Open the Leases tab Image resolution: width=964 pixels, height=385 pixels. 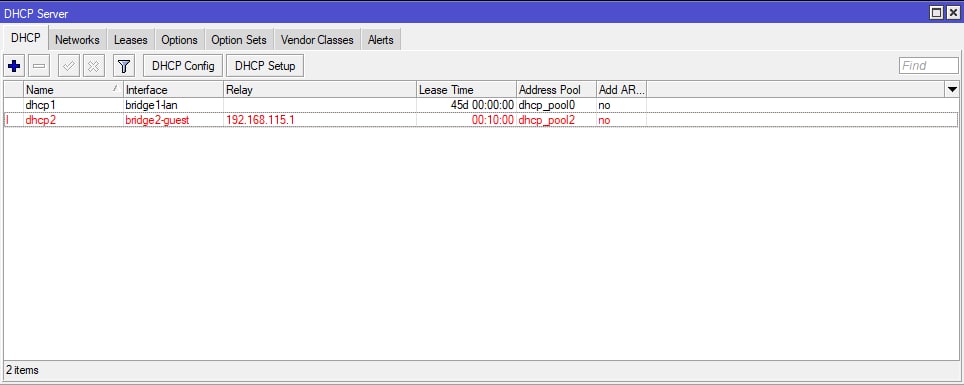pos(130,40)
